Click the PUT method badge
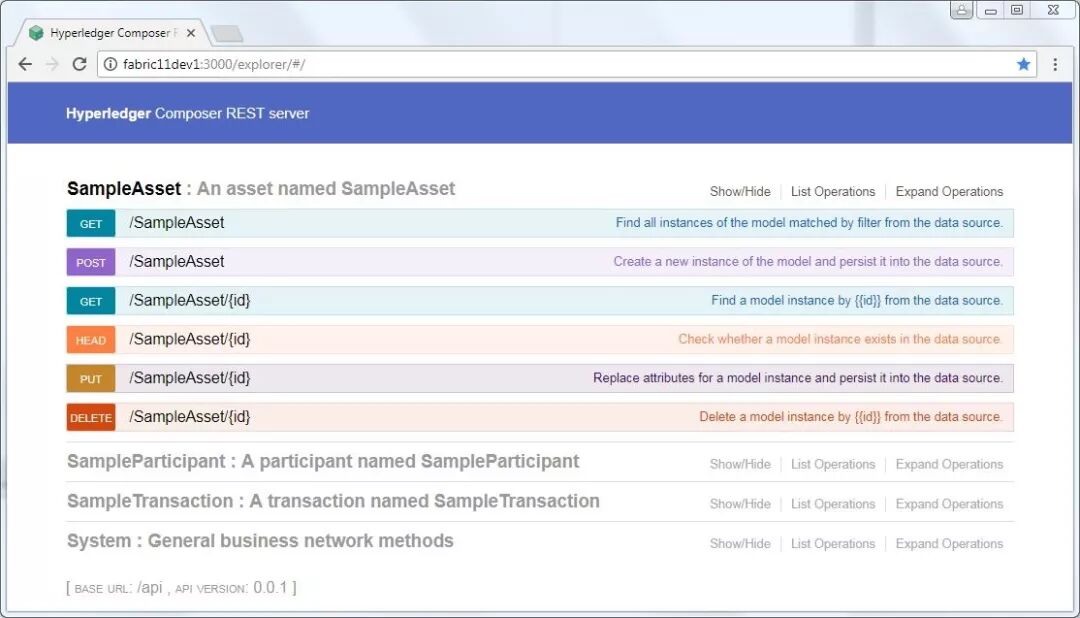 91,378
